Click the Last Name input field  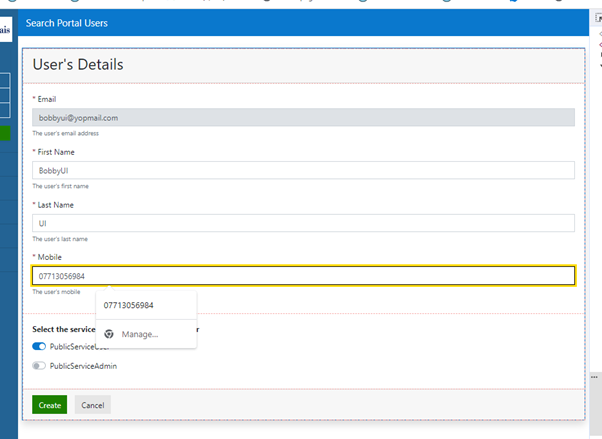(x=303, y=223)
